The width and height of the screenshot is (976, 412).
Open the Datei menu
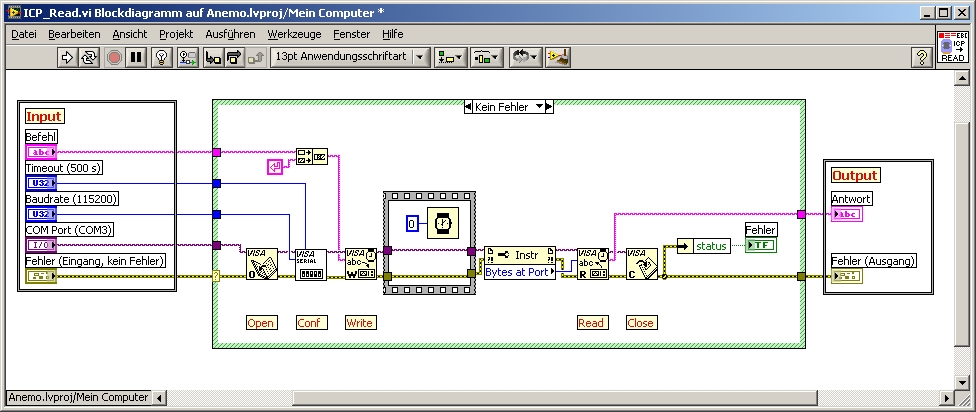click(x=24, y=34)
